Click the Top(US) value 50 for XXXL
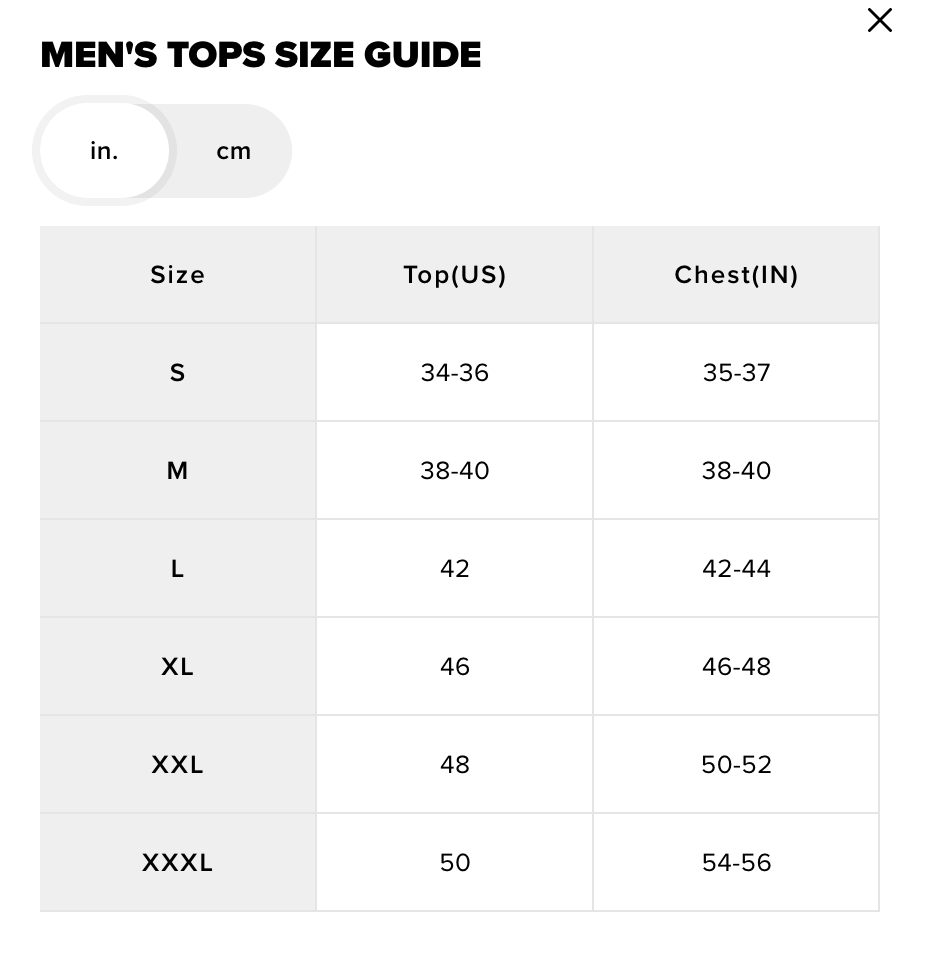Viewport: 930px width, 954px height. (455, 863)
